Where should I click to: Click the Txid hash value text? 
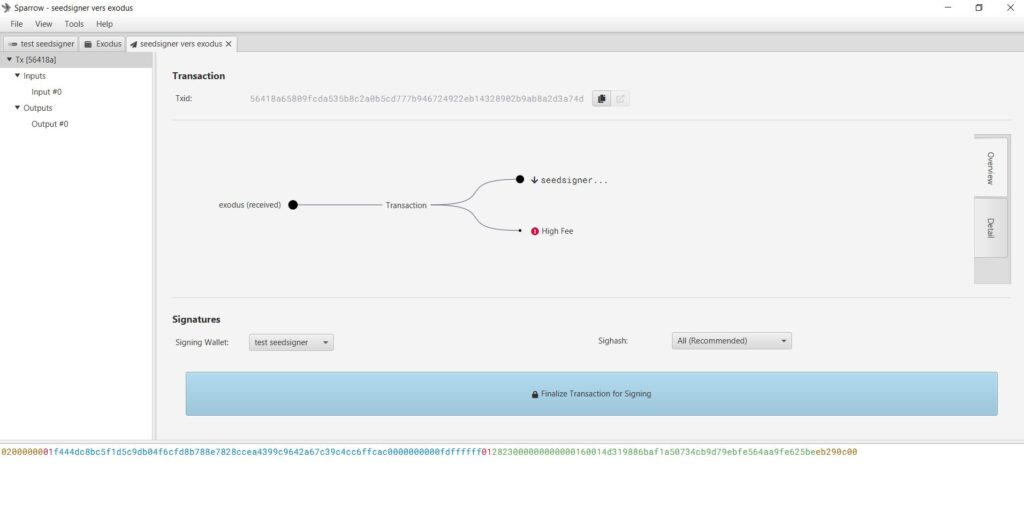[417, 99]
